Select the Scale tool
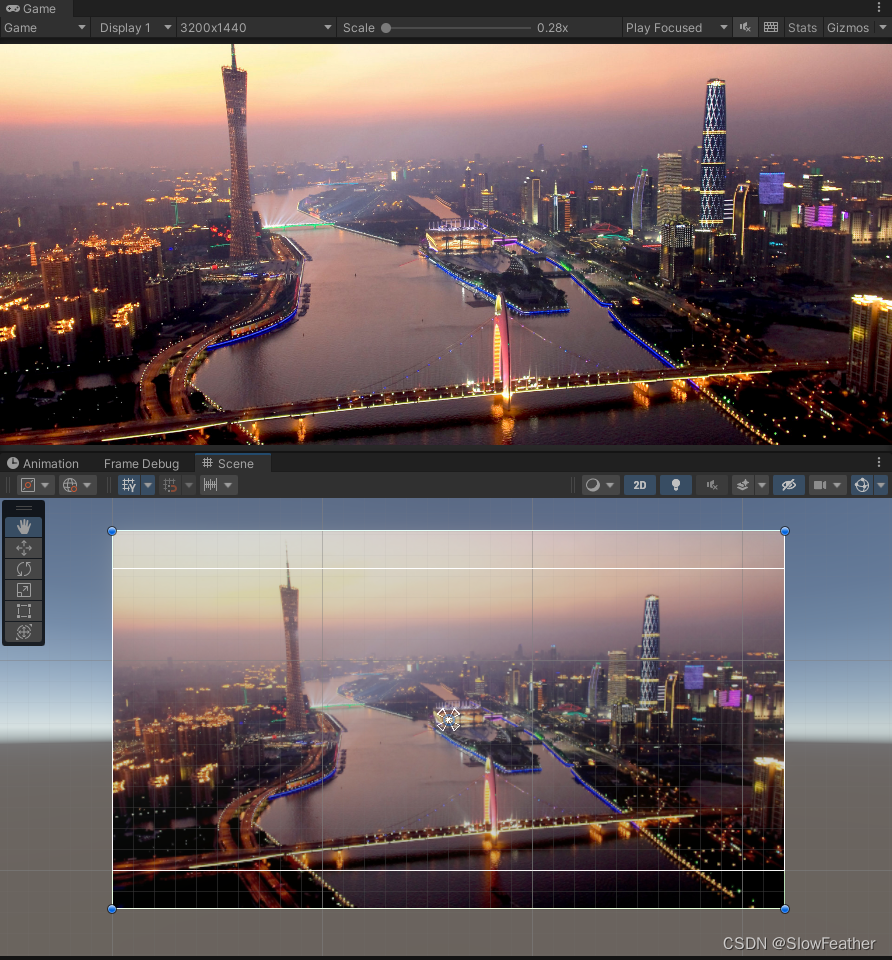Image resolution: width=892 pixels, height=960 pixels. [x=24, y=590]
